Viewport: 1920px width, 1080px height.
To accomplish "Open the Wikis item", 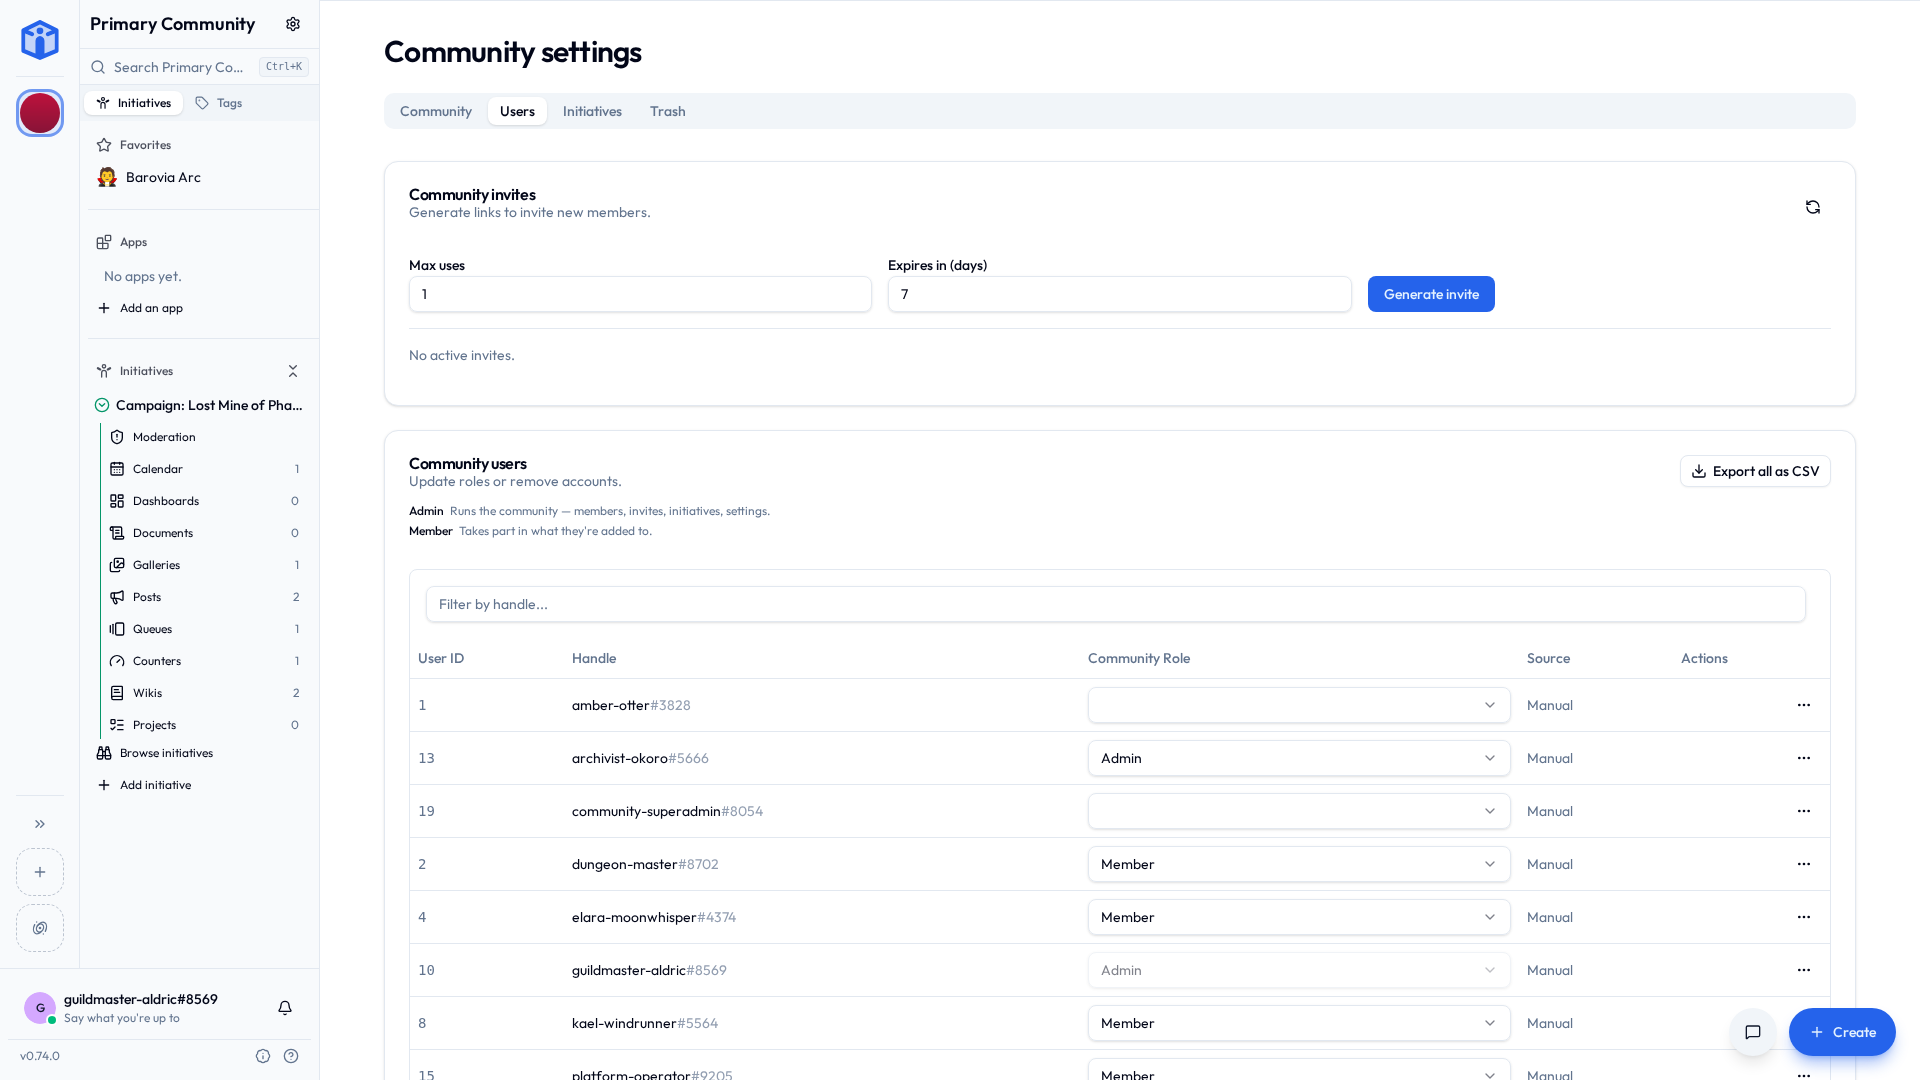I will pos(206,693).
